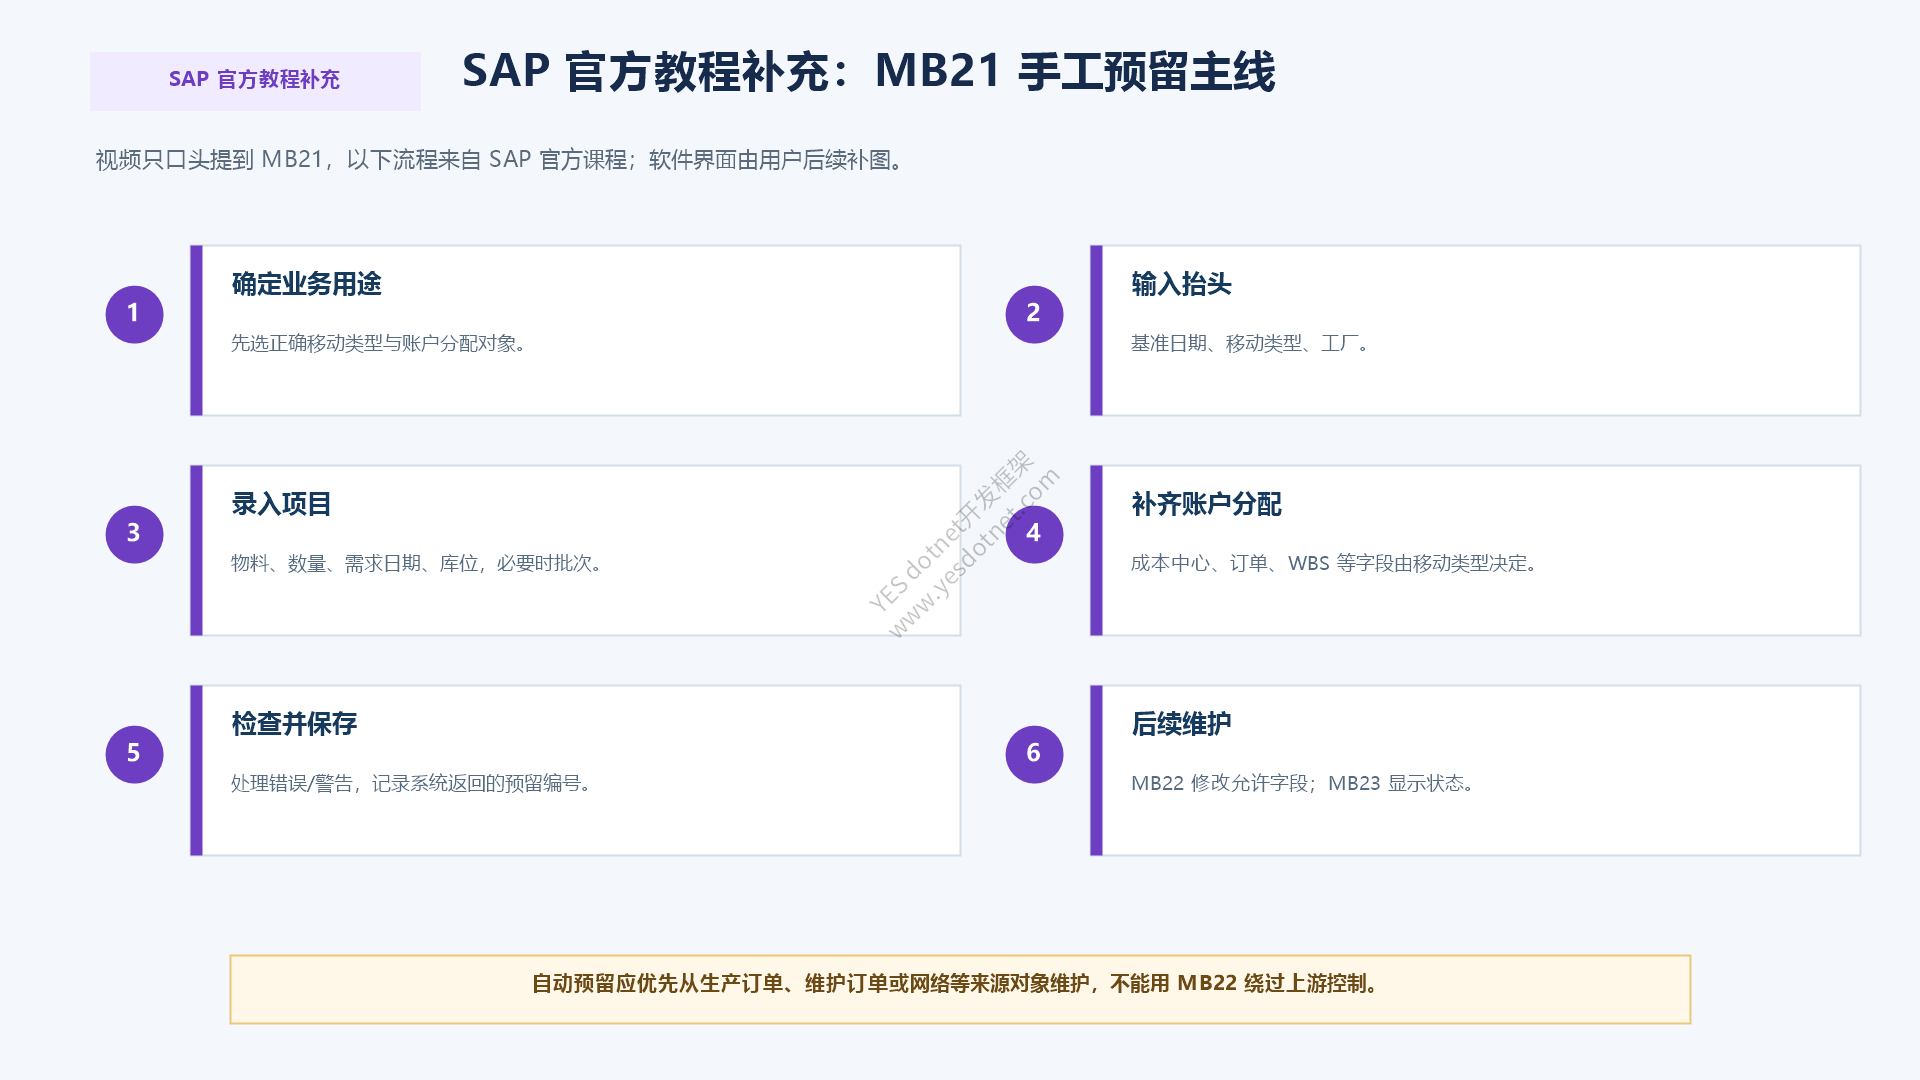Screen dimensions: 1920x1080
Task: Select text '处理错误/警告，记录系统返回的预留编号。'
Action: 412,783
